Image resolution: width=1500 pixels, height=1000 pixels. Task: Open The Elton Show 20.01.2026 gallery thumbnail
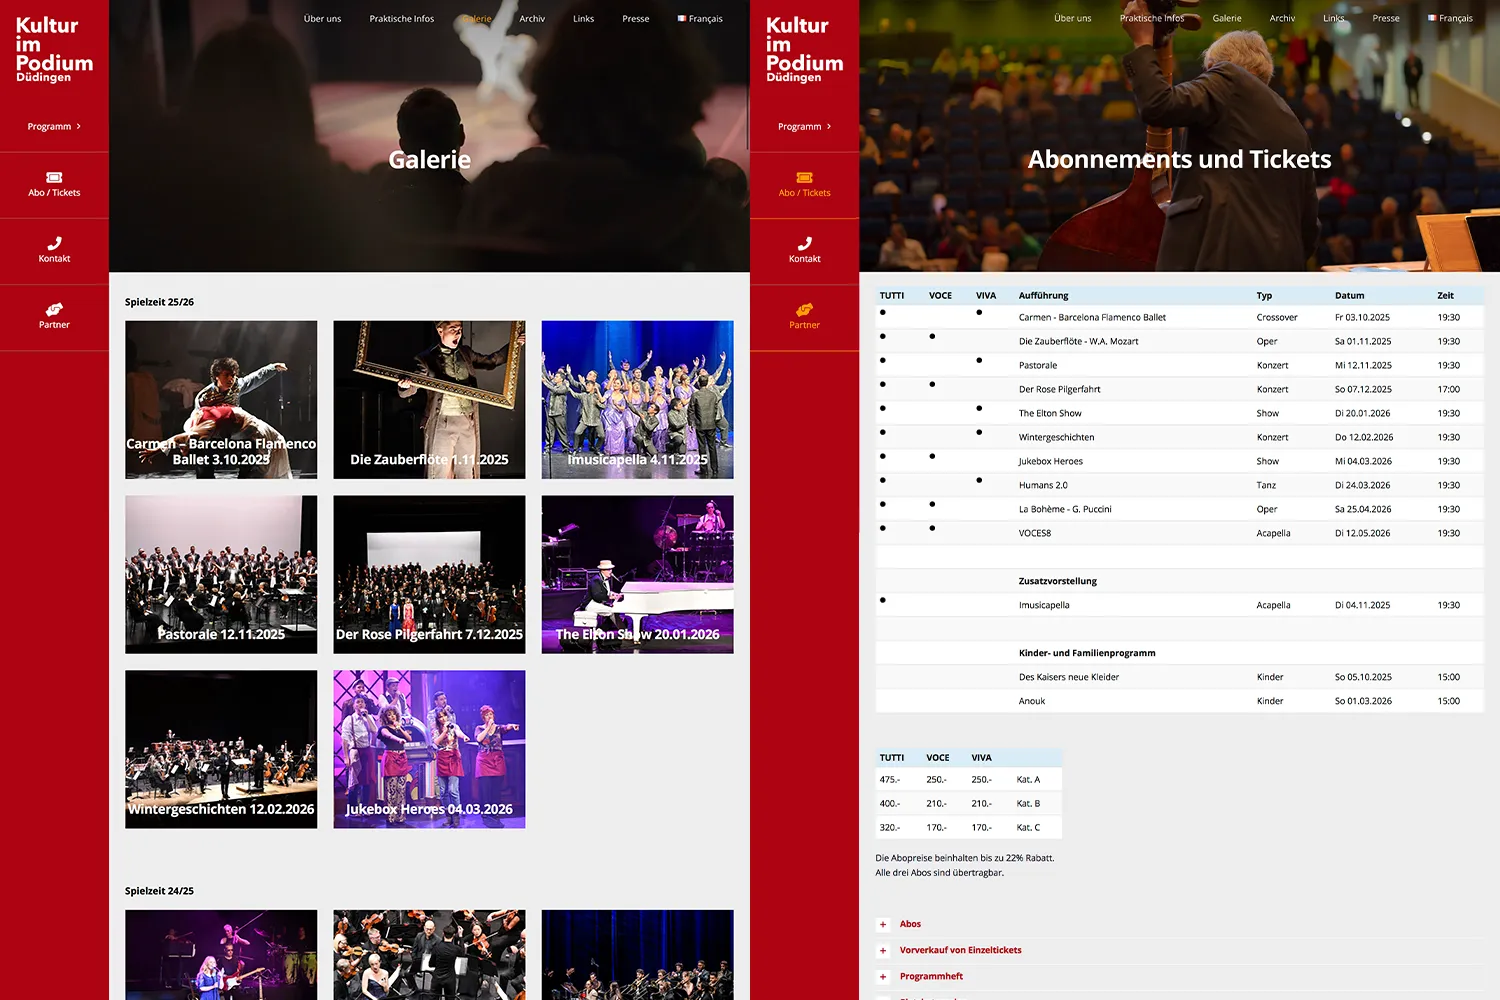[637, 574]
